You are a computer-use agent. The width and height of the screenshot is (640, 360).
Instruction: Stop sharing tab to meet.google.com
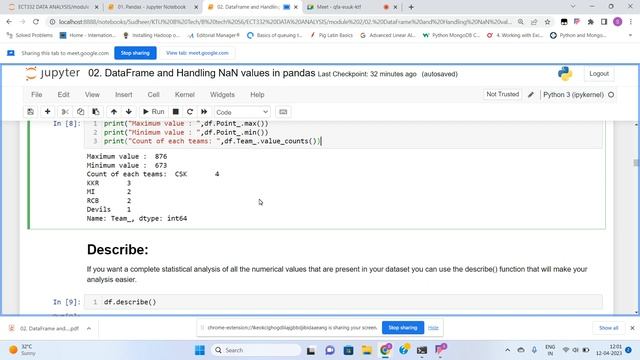pos(135,53)
